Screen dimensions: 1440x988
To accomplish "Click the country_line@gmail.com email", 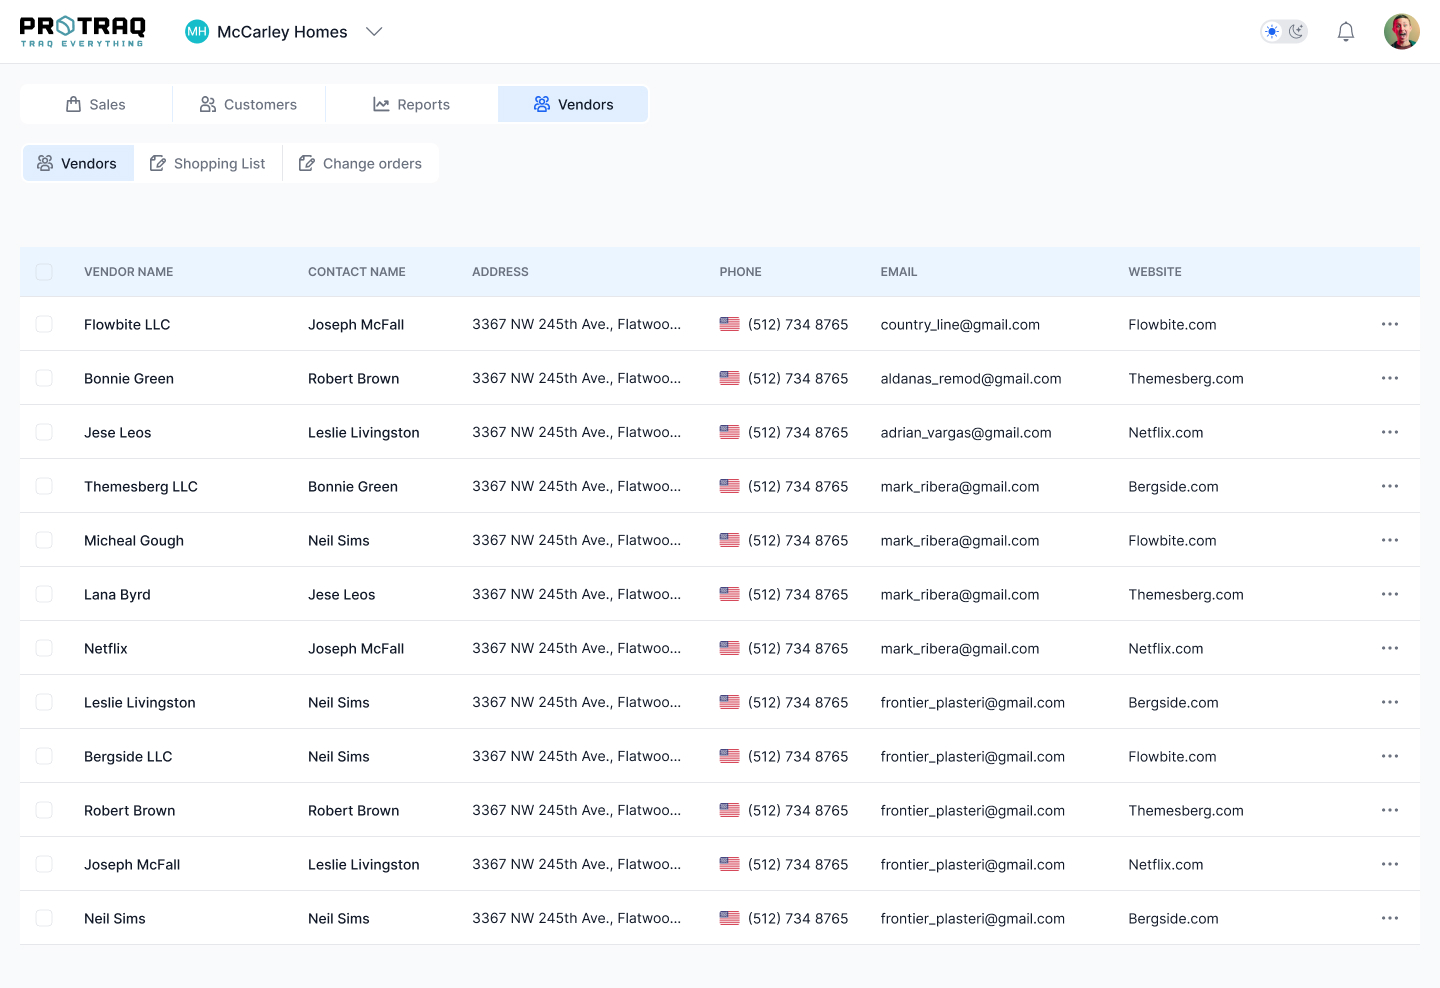I will tap(959, 324).
